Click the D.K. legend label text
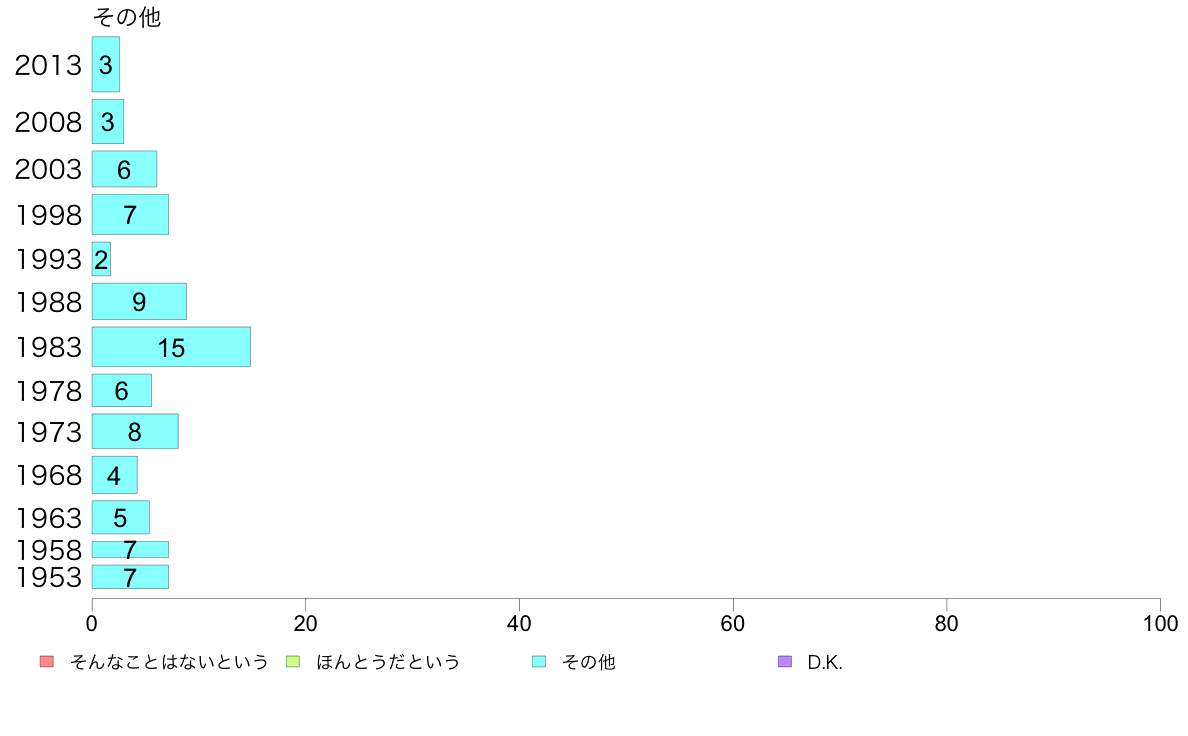The image size is (1188, 736). pyautogui.click(x=824, y=662)
